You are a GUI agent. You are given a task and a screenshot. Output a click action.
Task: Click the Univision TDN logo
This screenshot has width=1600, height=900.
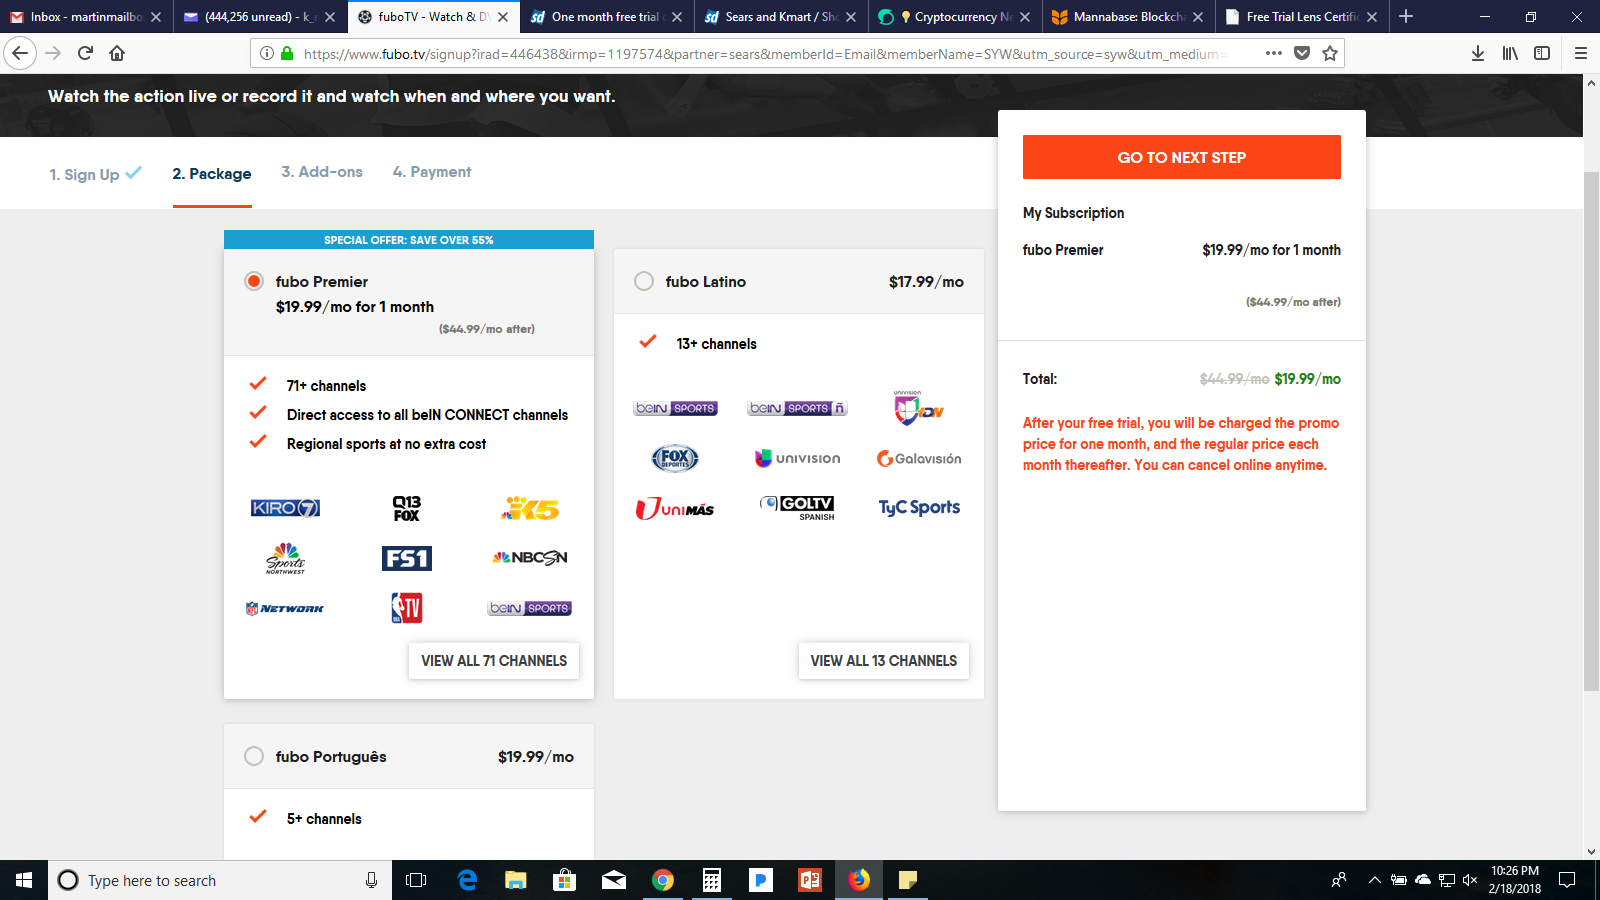pyautogui.click(x=918, y=408)
